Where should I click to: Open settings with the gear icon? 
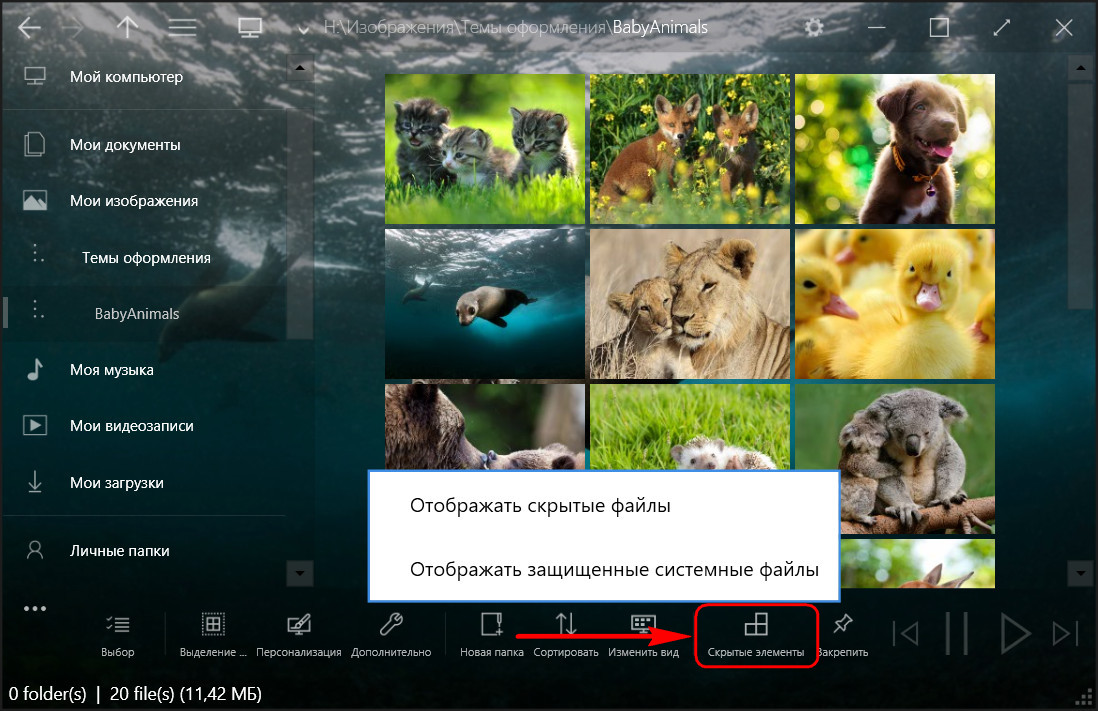(814, 27)
